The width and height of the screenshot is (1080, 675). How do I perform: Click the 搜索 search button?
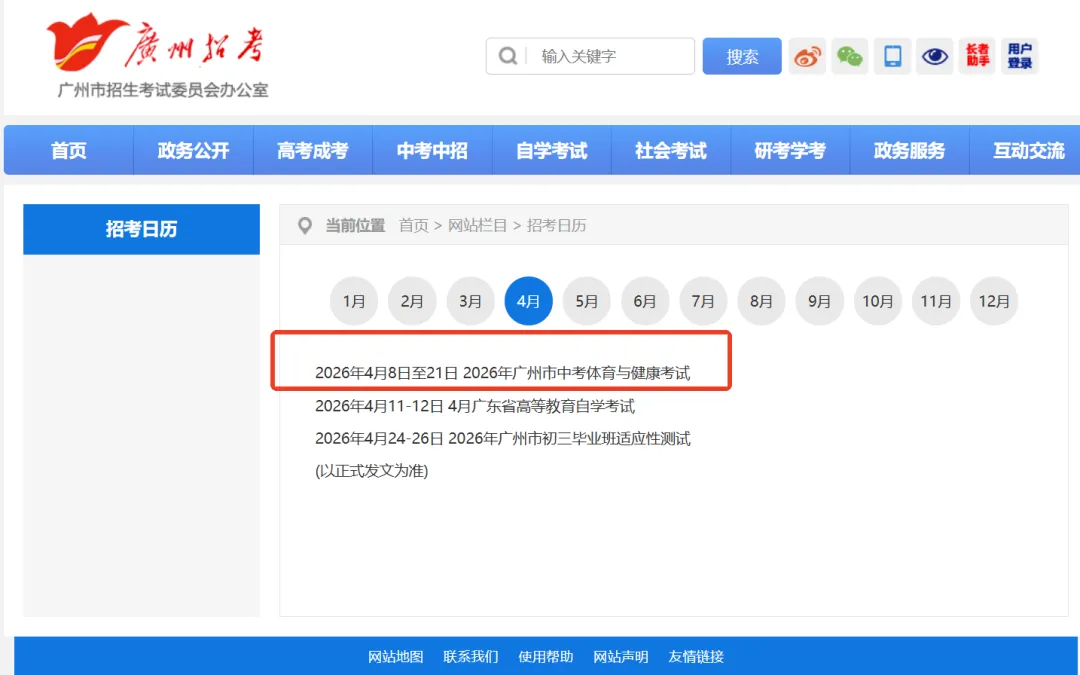coord(741,56)
